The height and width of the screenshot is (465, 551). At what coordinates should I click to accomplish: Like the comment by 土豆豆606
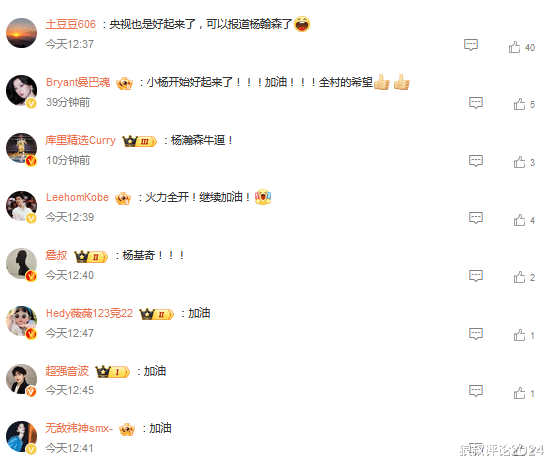click(x=514, y=47)
